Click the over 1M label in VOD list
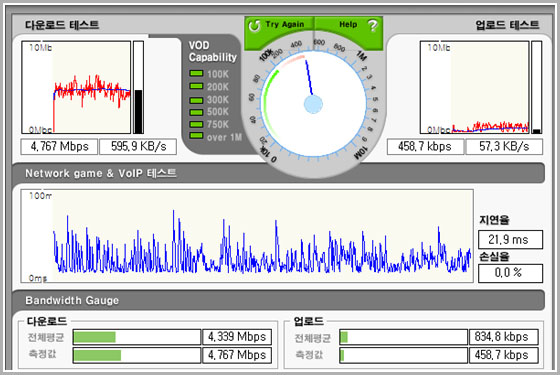The height and width of the screenshot is (375, 560). pos(224,137)
